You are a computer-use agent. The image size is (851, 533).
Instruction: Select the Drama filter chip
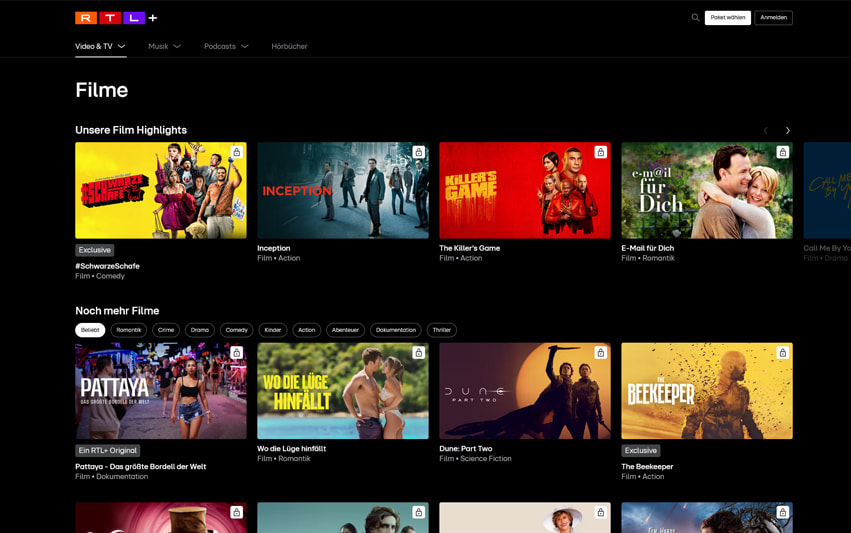point(200,330)
